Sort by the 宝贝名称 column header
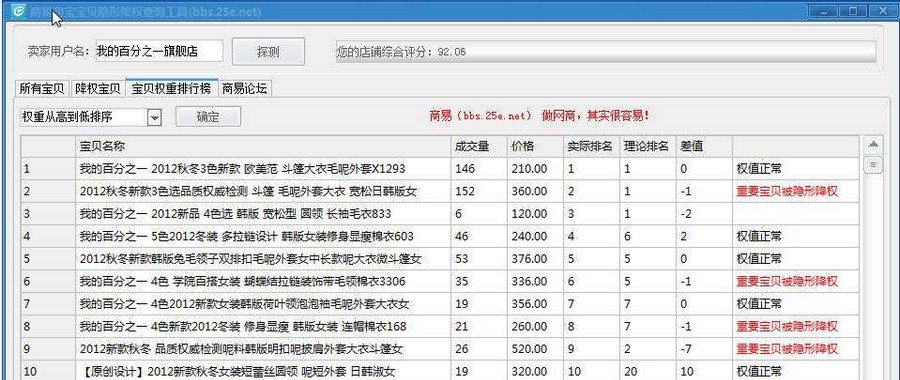Viewport: 900px width, 380px height. click(263, 146)
